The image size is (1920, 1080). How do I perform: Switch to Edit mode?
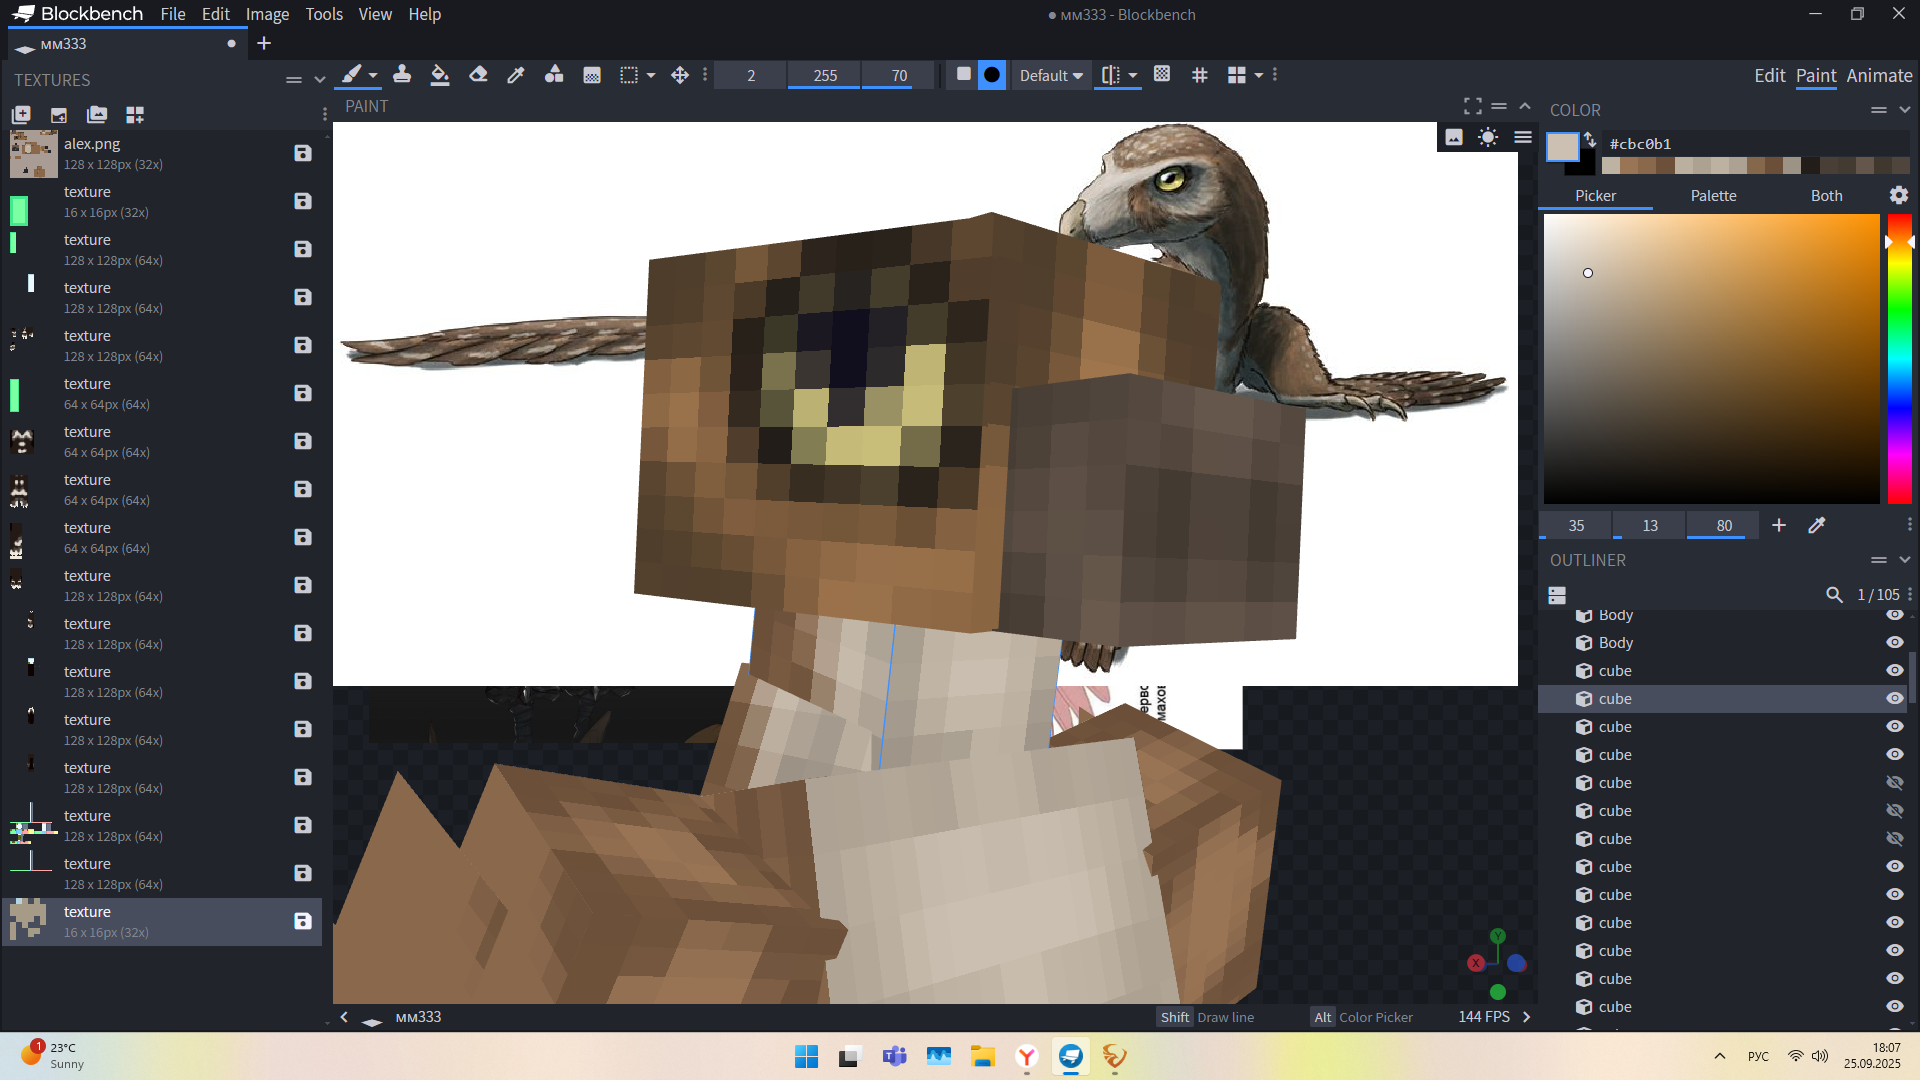pyautogui.click(x=1769, y=76)
